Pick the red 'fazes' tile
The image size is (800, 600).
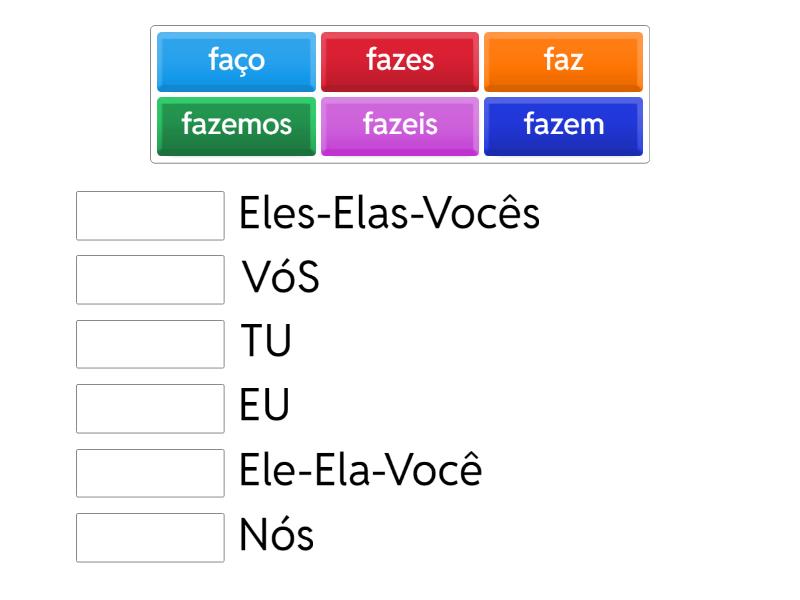click(400, 61)
